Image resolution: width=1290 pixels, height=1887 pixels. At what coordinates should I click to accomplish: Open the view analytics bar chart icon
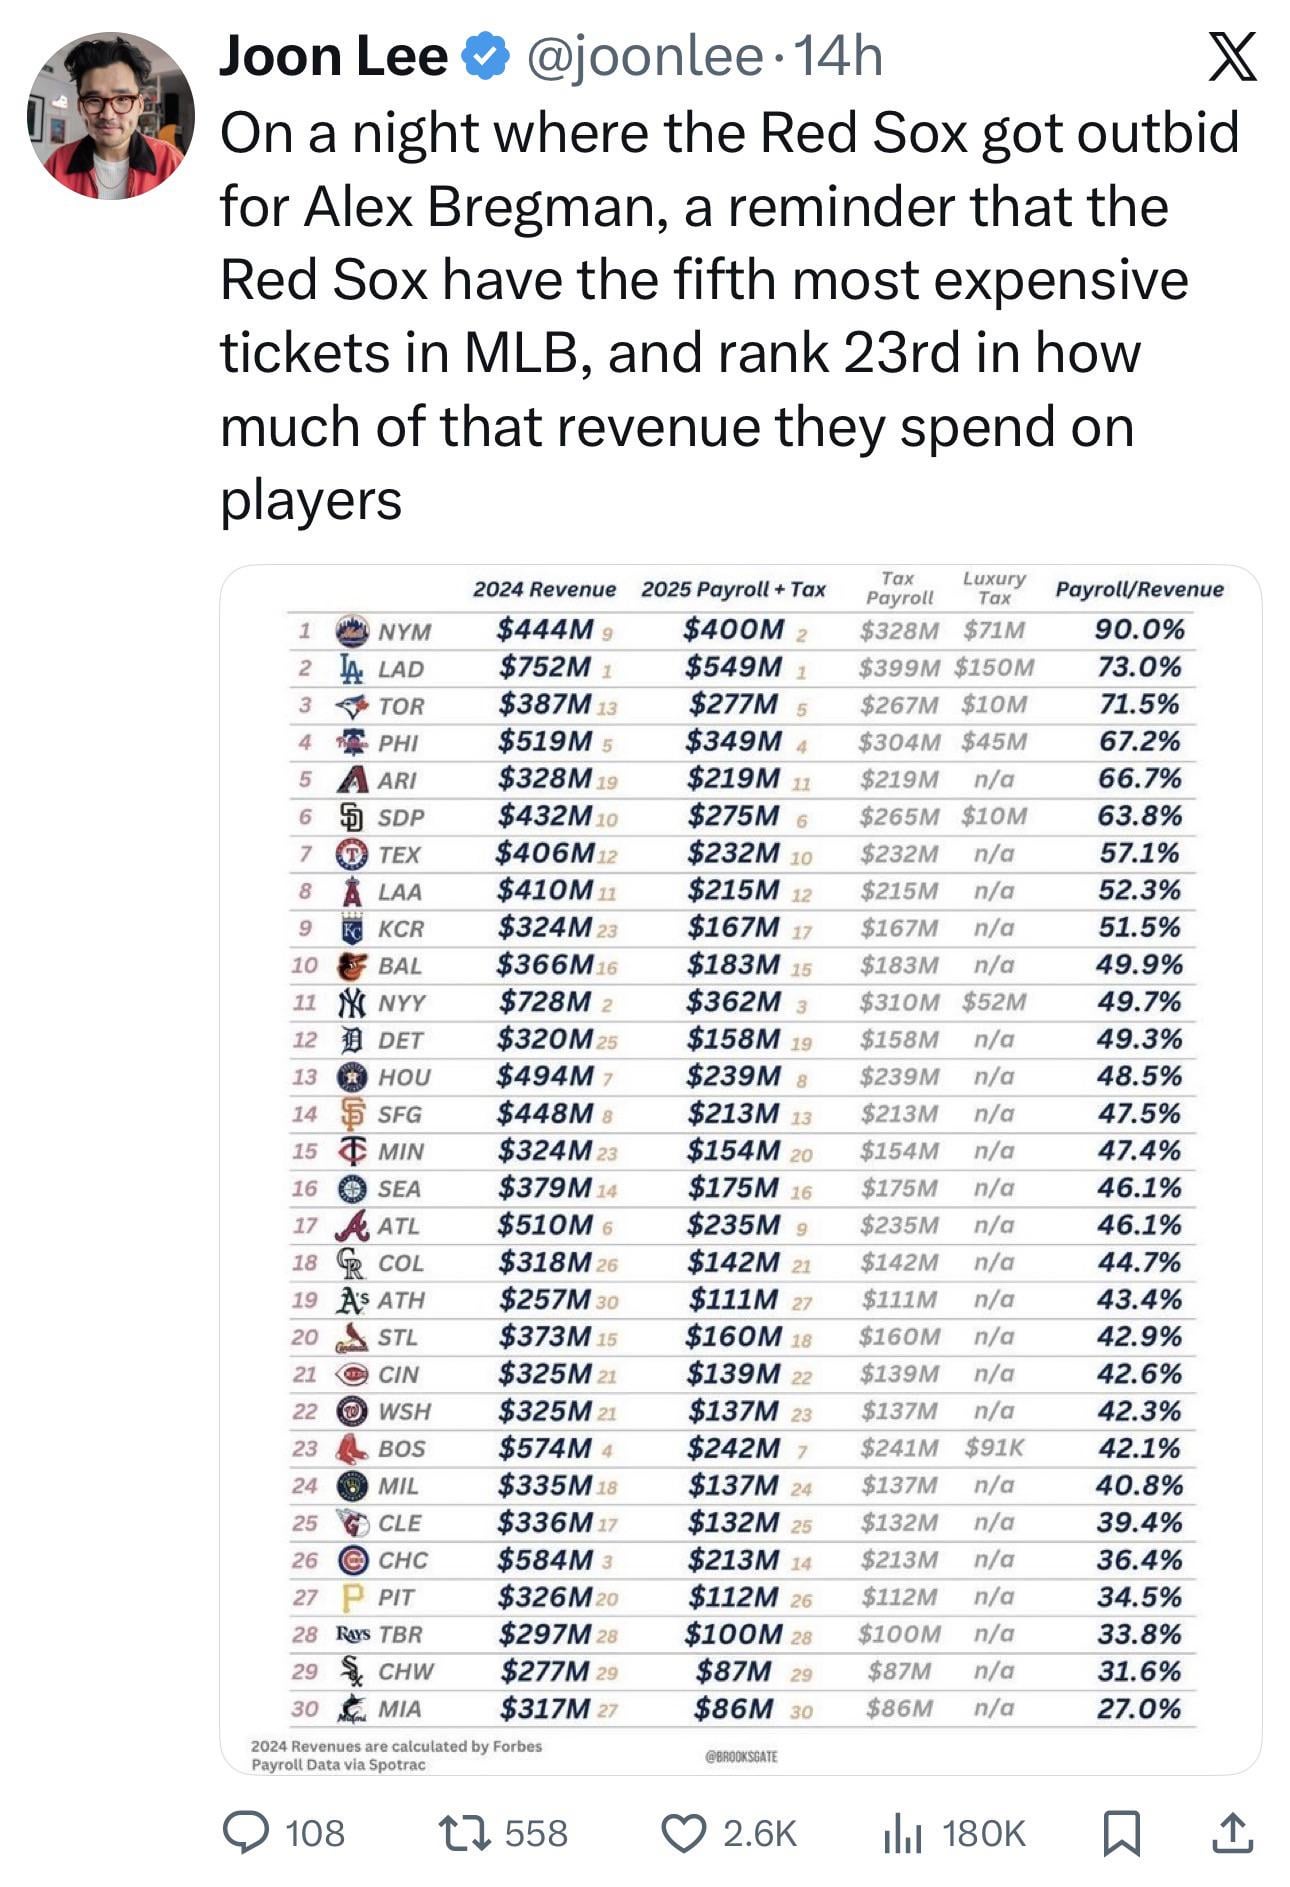click(902, 1833)
